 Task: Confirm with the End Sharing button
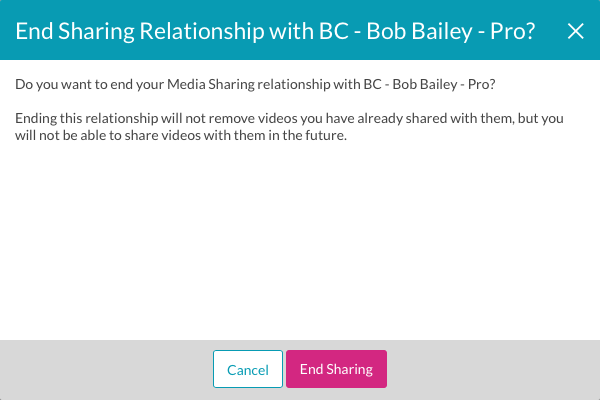(x=336, y=369)
